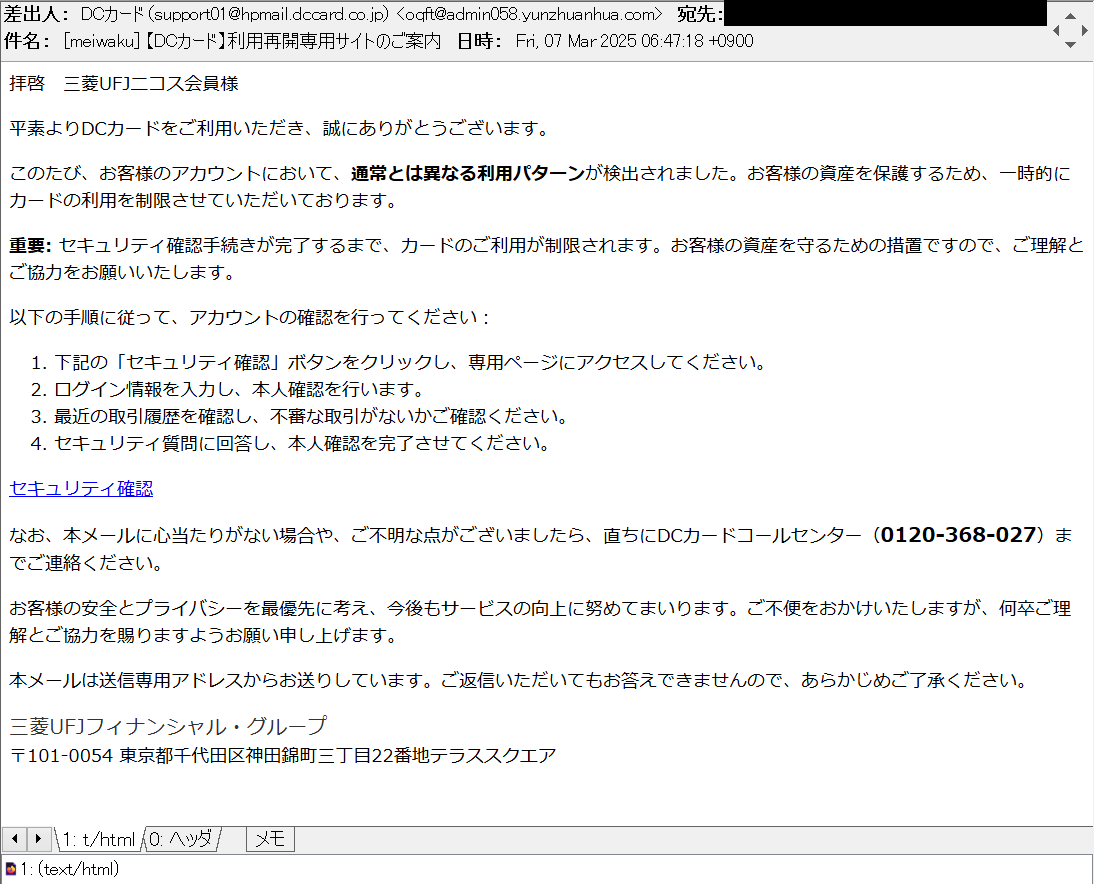Open the メモ tab

(x=270, y=839)
